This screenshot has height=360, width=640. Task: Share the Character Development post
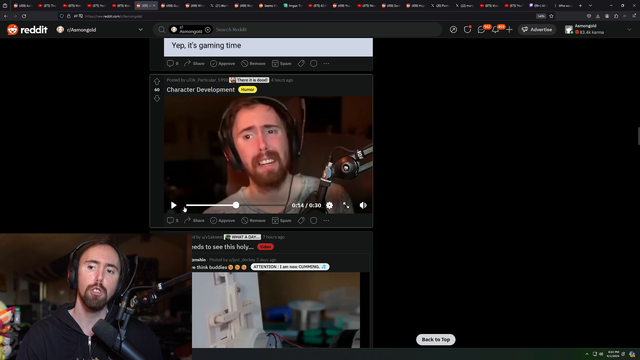pos(194,220)
